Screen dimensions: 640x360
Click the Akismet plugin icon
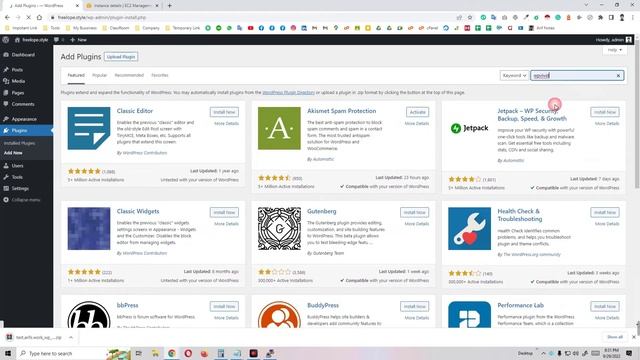[x=279, y=128]
